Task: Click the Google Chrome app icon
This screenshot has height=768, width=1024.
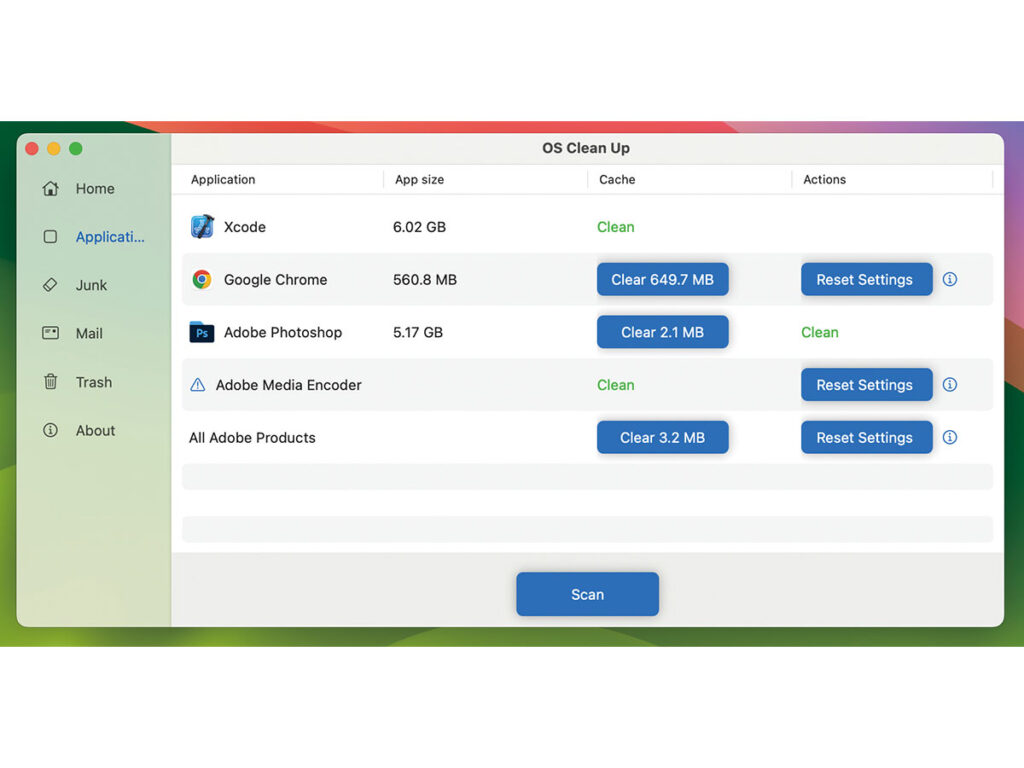Action: (202, 280)
